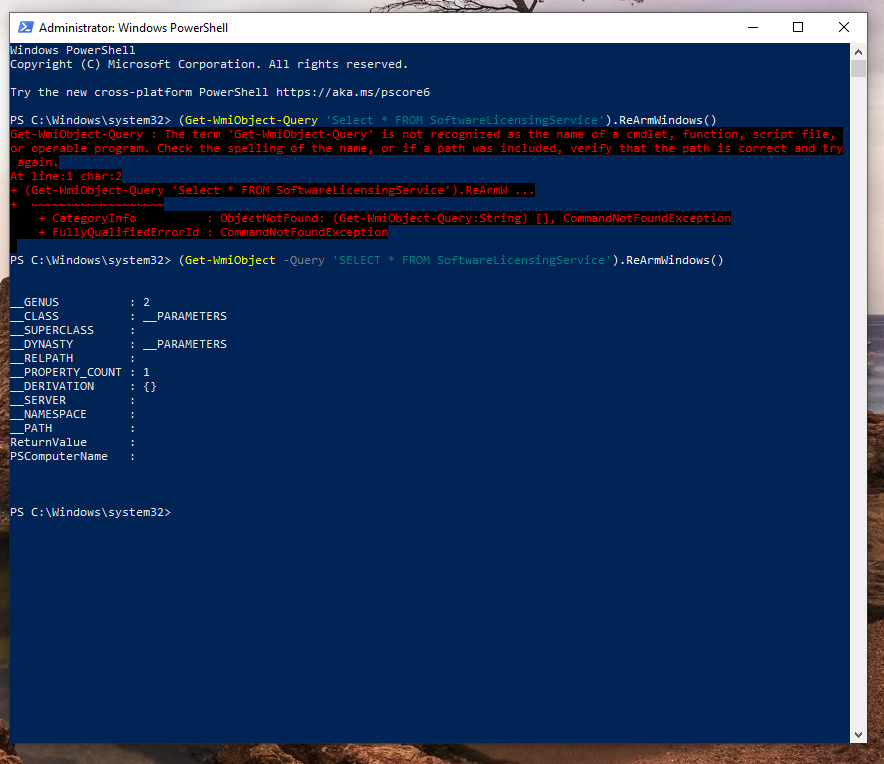Click the '__DYNASTY' property label
This screenshot has height=764, width=884.
click(x=42, y=344)
